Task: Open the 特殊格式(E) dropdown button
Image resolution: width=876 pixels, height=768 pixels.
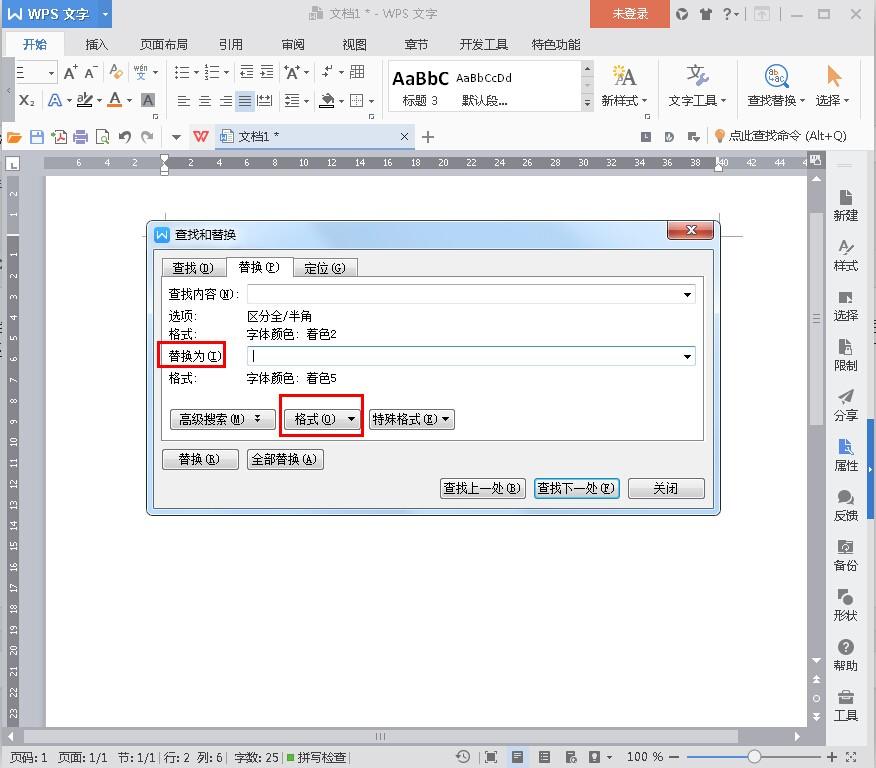Action: click(x=412, y=419)
